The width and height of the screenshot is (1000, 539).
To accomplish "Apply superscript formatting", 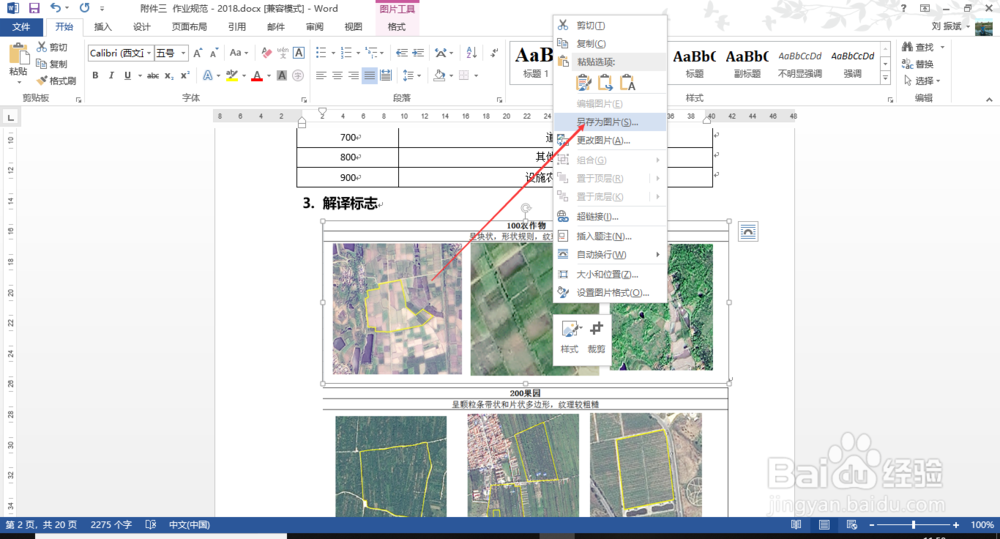I will tap(184, 76).
